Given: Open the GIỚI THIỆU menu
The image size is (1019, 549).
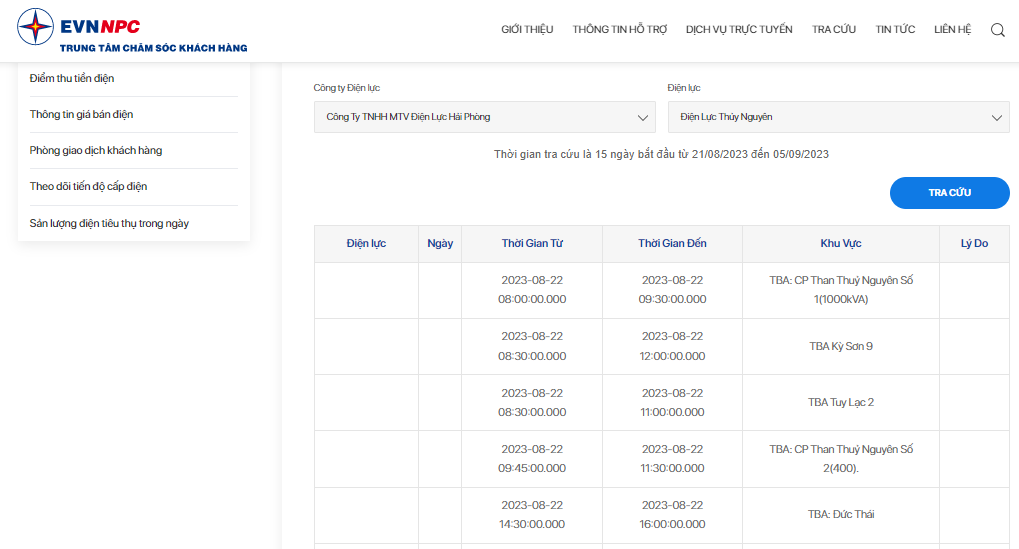Looking at the screenshot, I should tap(527, 29).
